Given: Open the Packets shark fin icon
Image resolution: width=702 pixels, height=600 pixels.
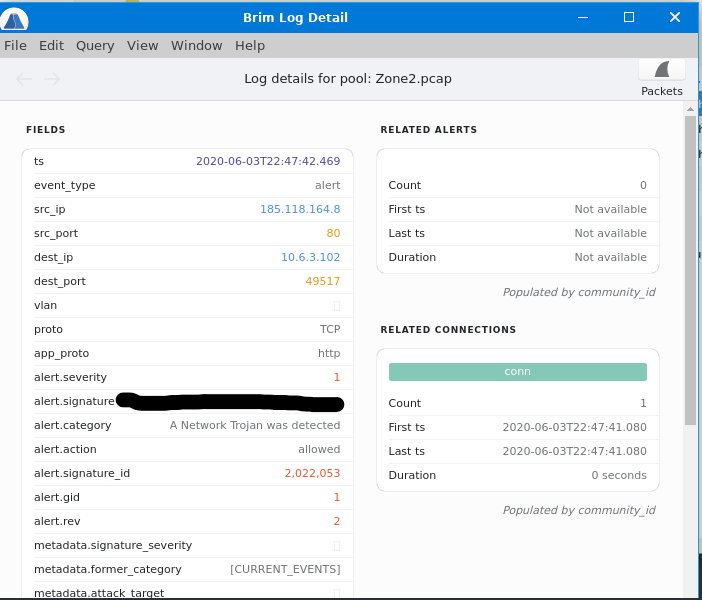Looking at the screenshot, I should pyautogui.click(x=662, y=70).
